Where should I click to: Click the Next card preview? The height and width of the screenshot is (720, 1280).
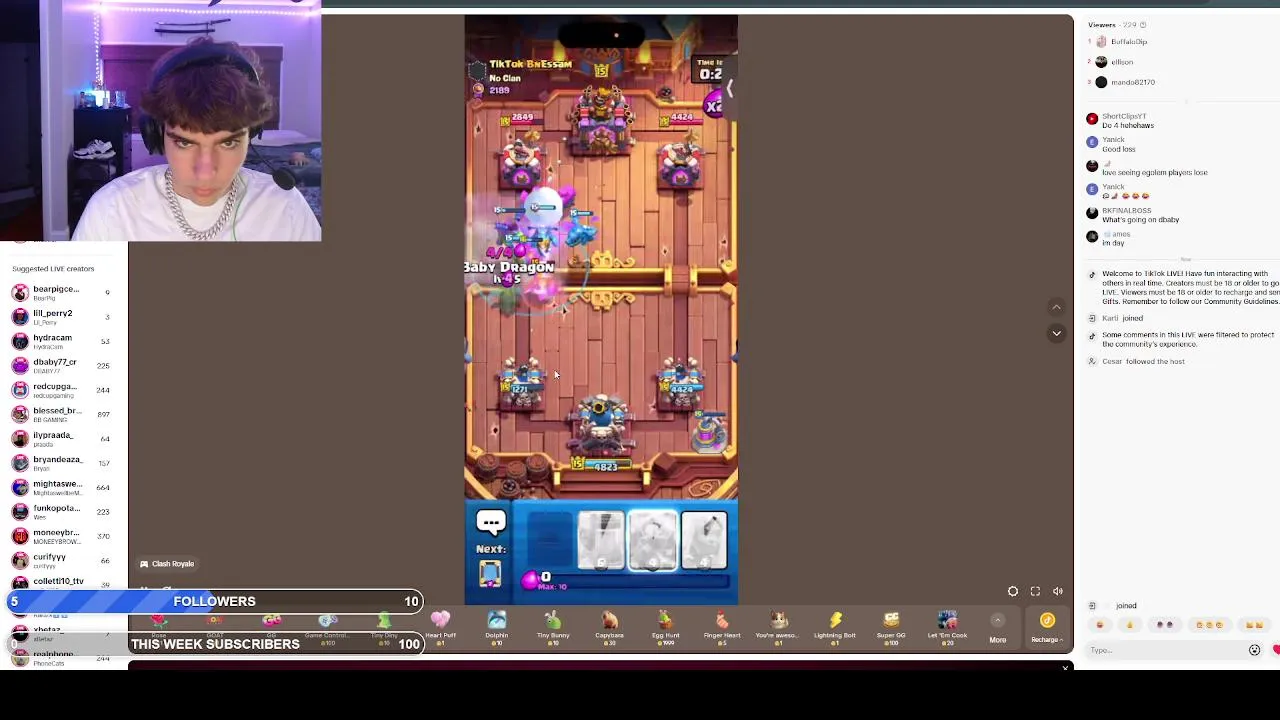(x=489, y=573)
